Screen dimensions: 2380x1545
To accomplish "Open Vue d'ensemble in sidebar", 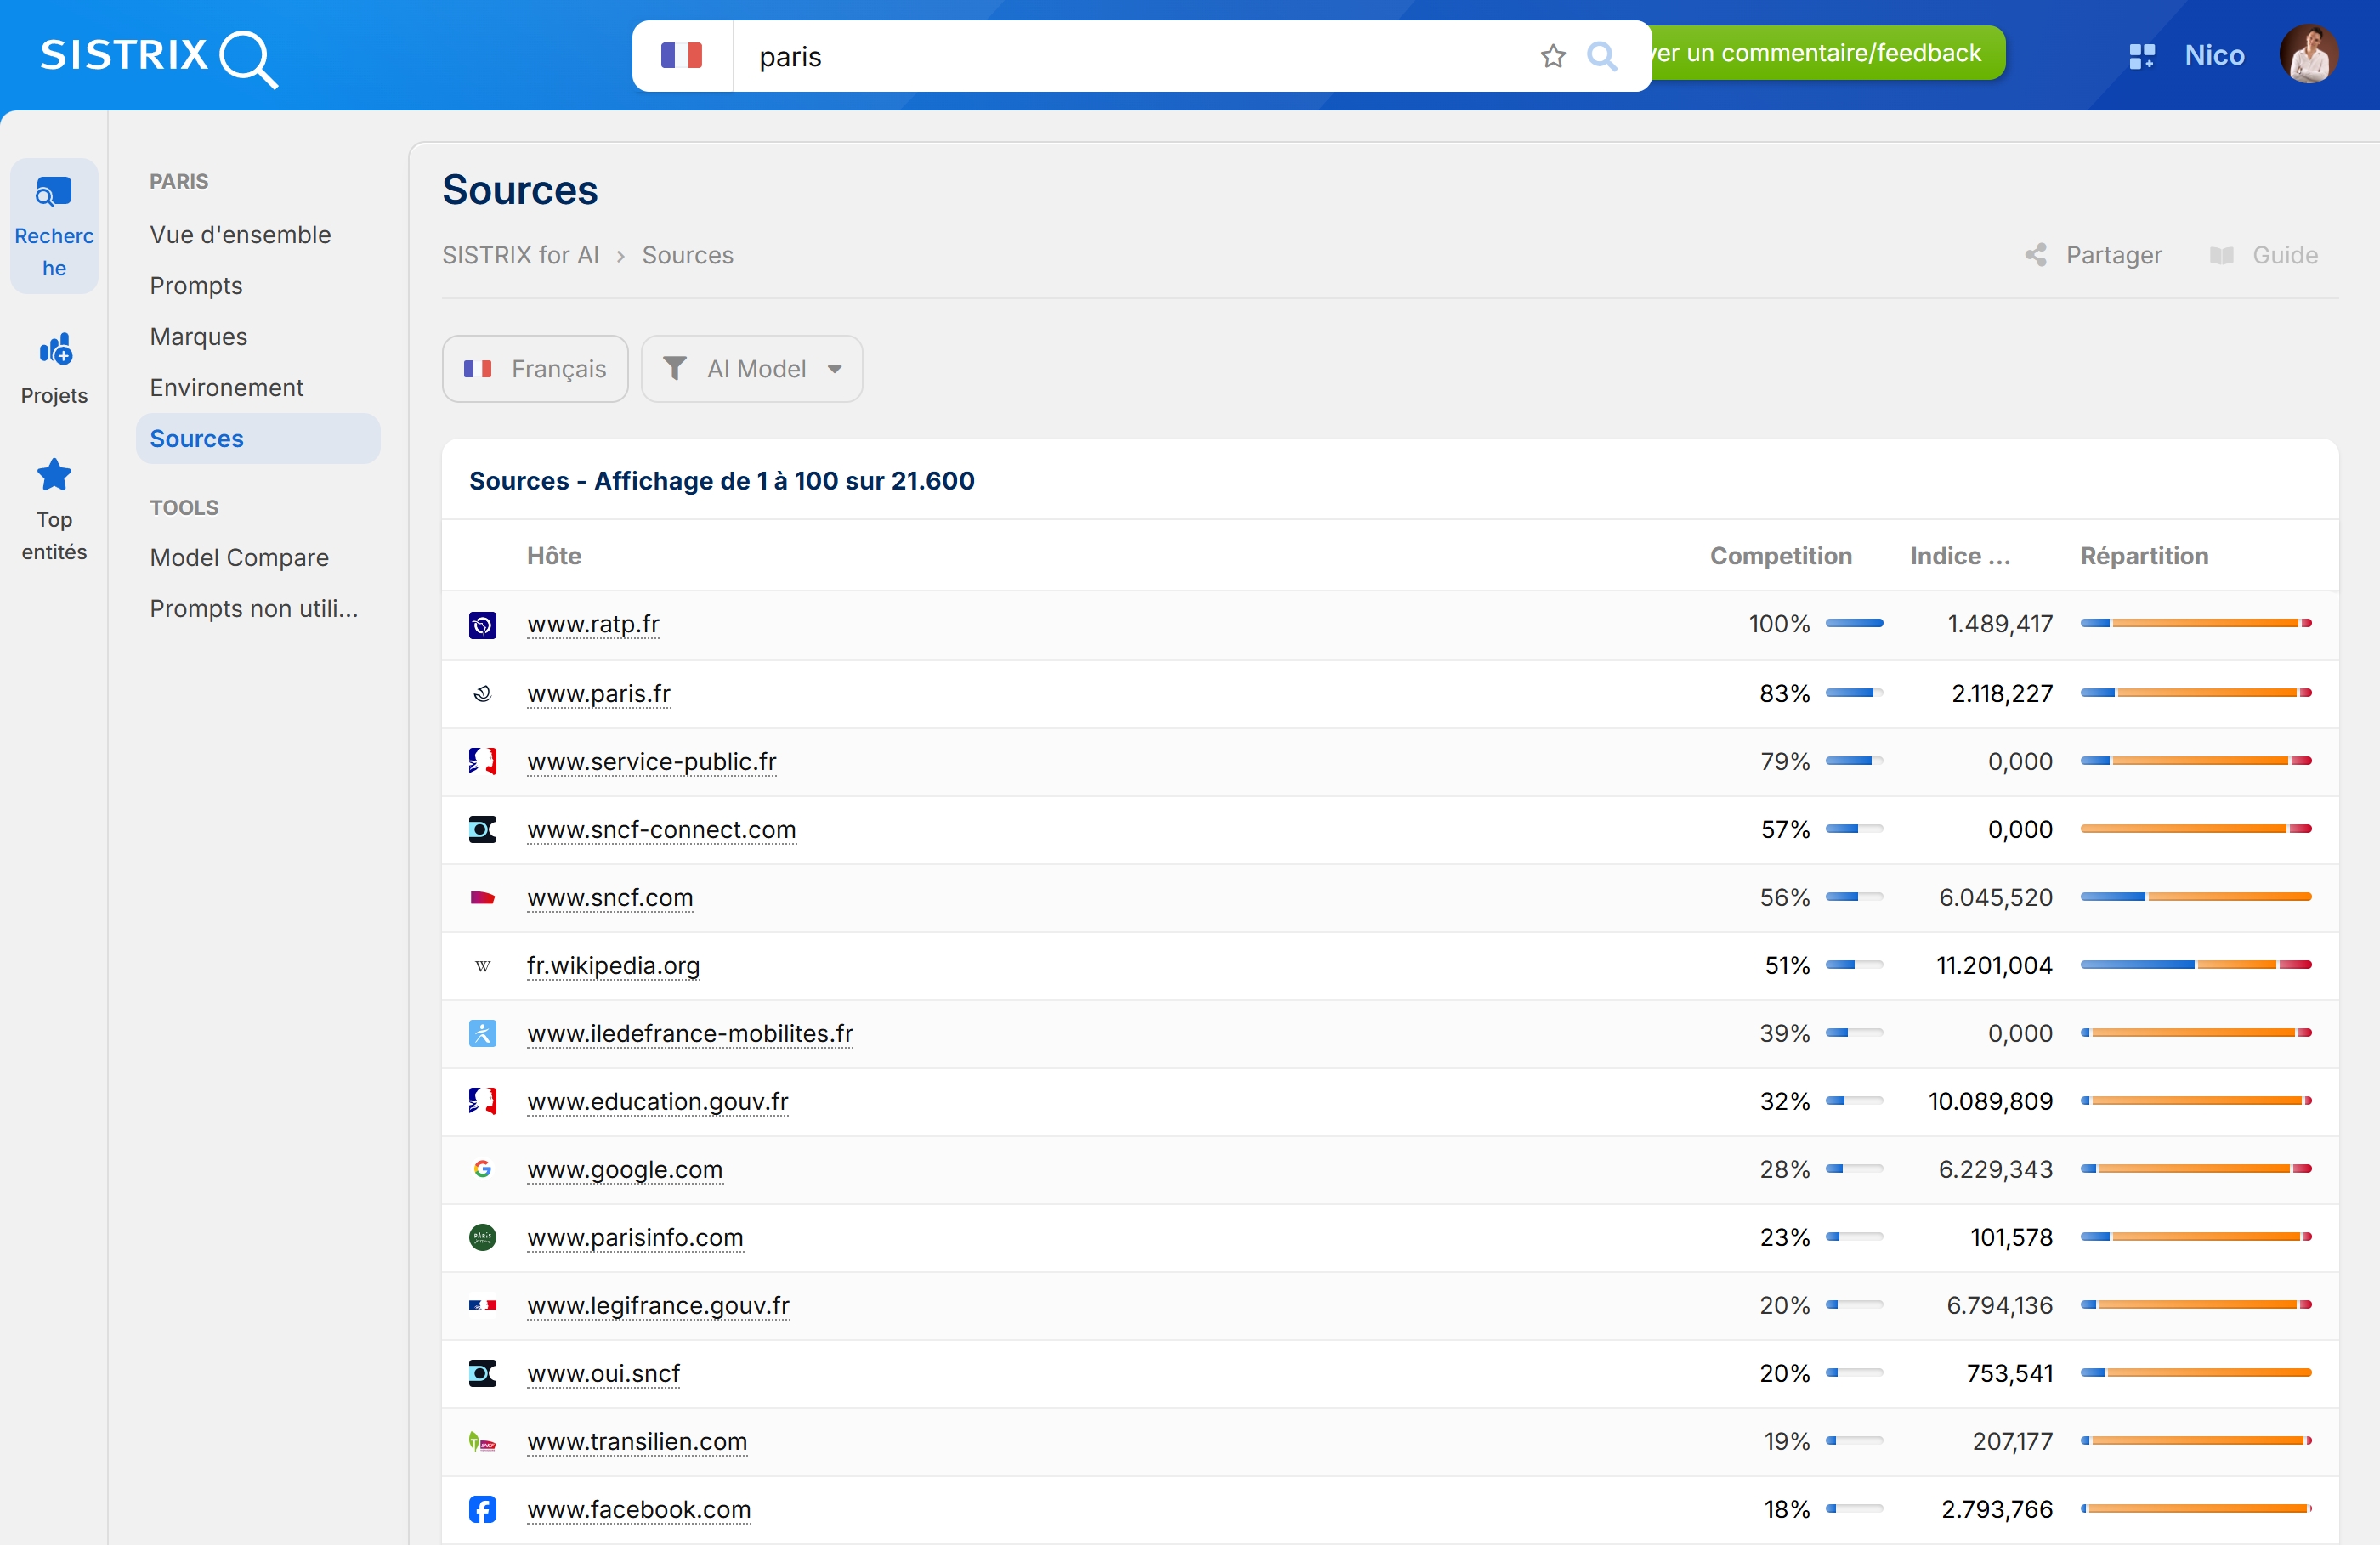I will coord(240,235).
